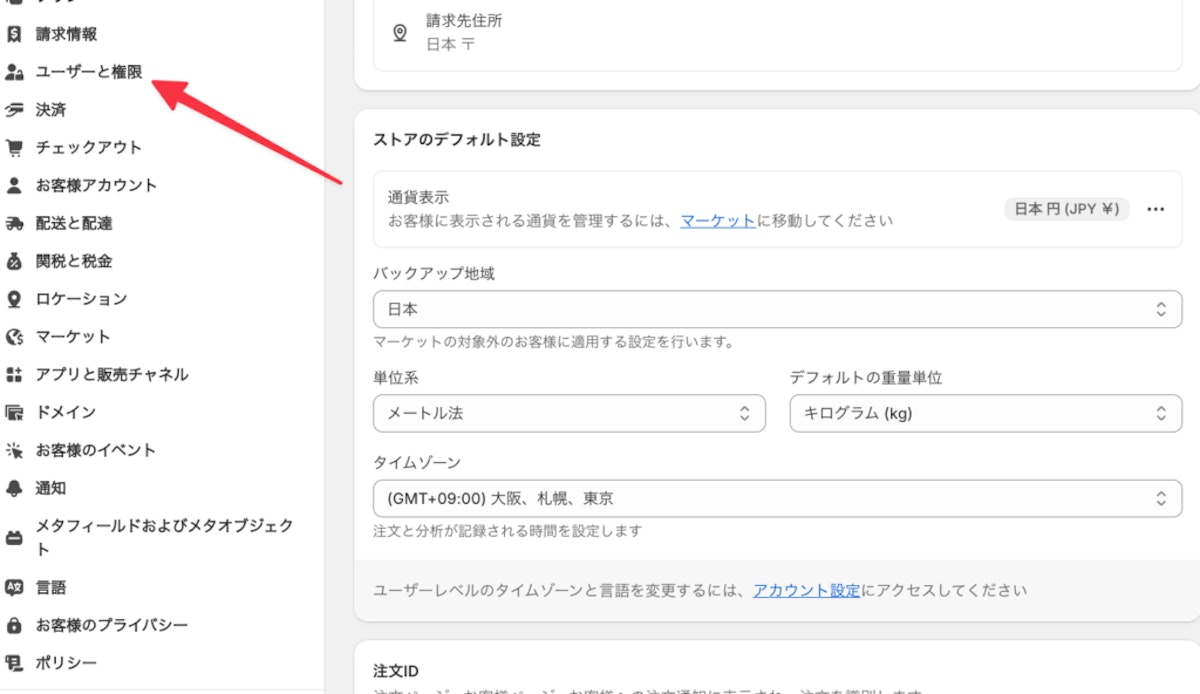Open the お客様アカウント person icon

tap(14, 185)
